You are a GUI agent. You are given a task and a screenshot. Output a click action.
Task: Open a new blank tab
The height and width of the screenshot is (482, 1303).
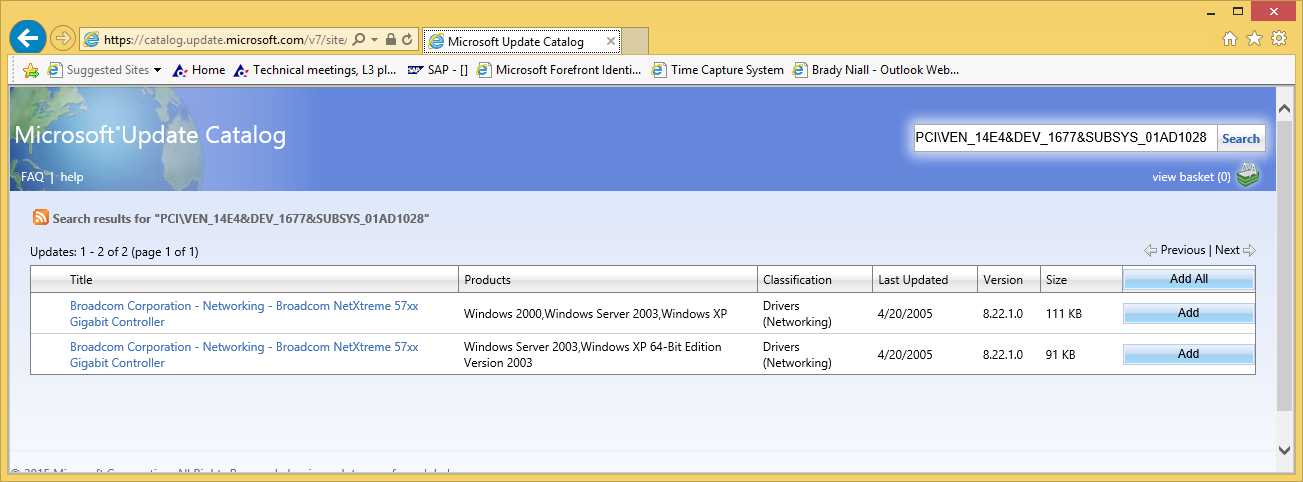point(636,42)
